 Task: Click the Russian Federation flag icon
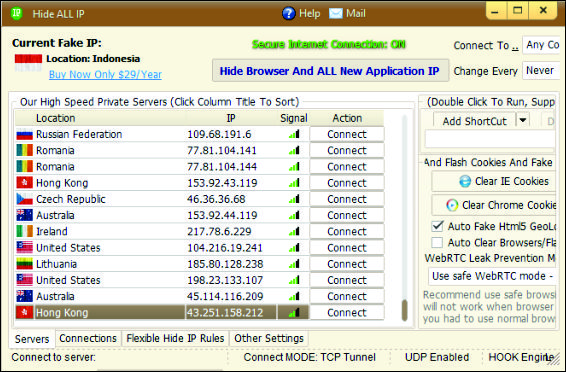pyautogui.click(x=25, y=135)
